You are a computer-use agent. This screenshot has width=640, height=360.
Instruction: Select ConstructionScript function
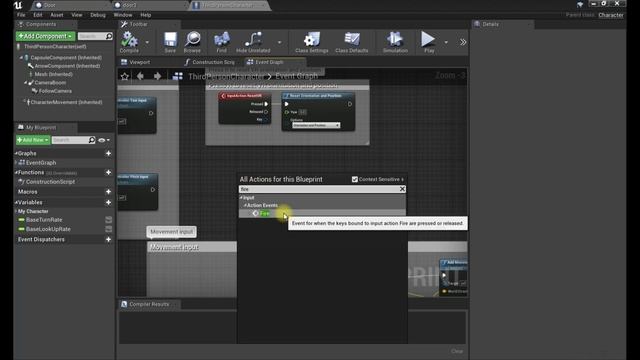click(50, 182)
